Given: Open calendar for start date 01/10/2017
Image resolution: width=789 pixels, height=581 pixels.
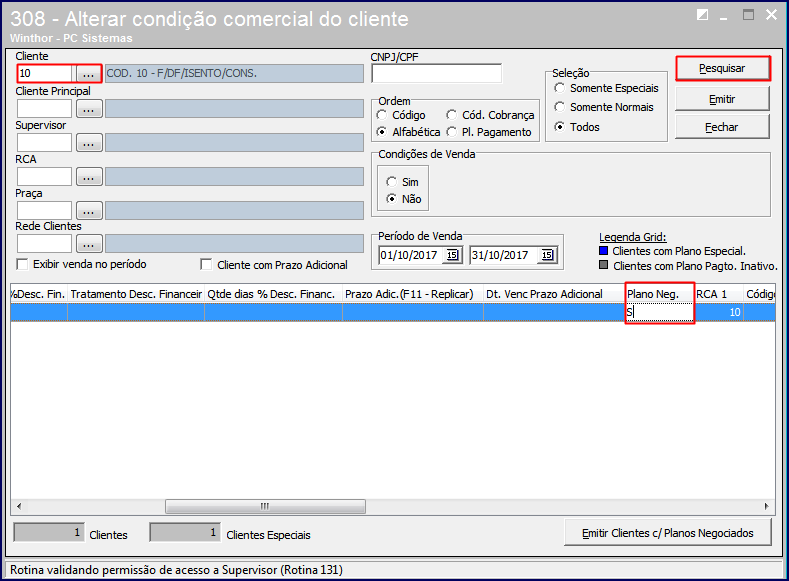Looking at the screenshot, I should (x=452, y=255).
